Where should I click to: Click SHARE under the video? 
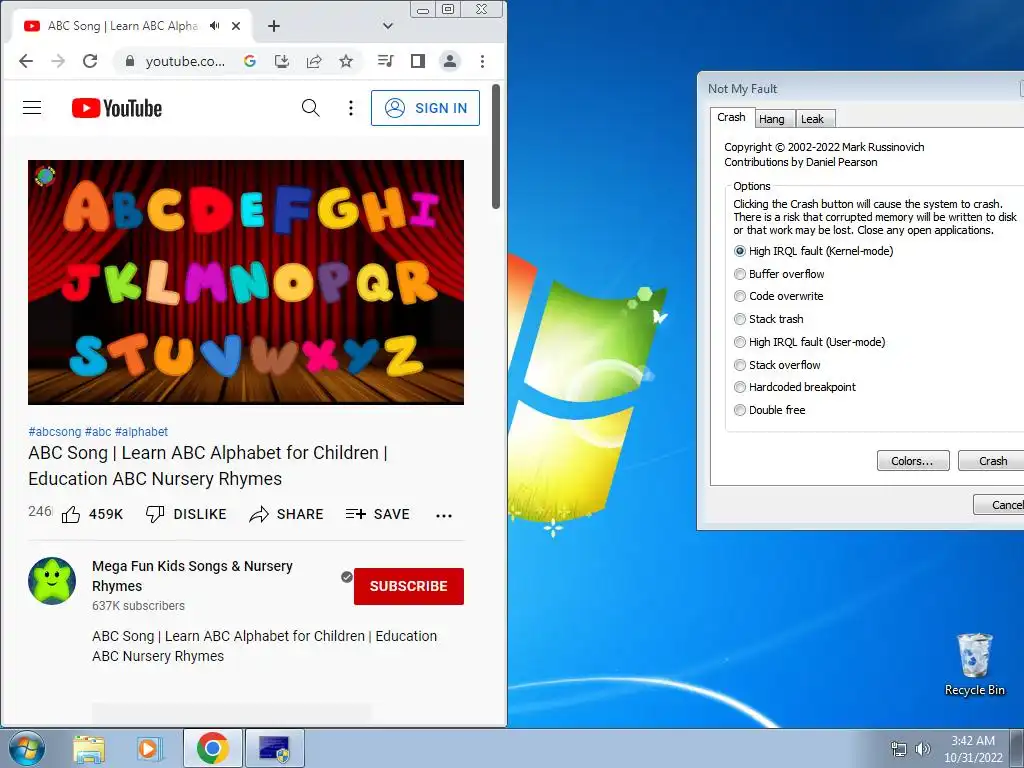(286, 515)
